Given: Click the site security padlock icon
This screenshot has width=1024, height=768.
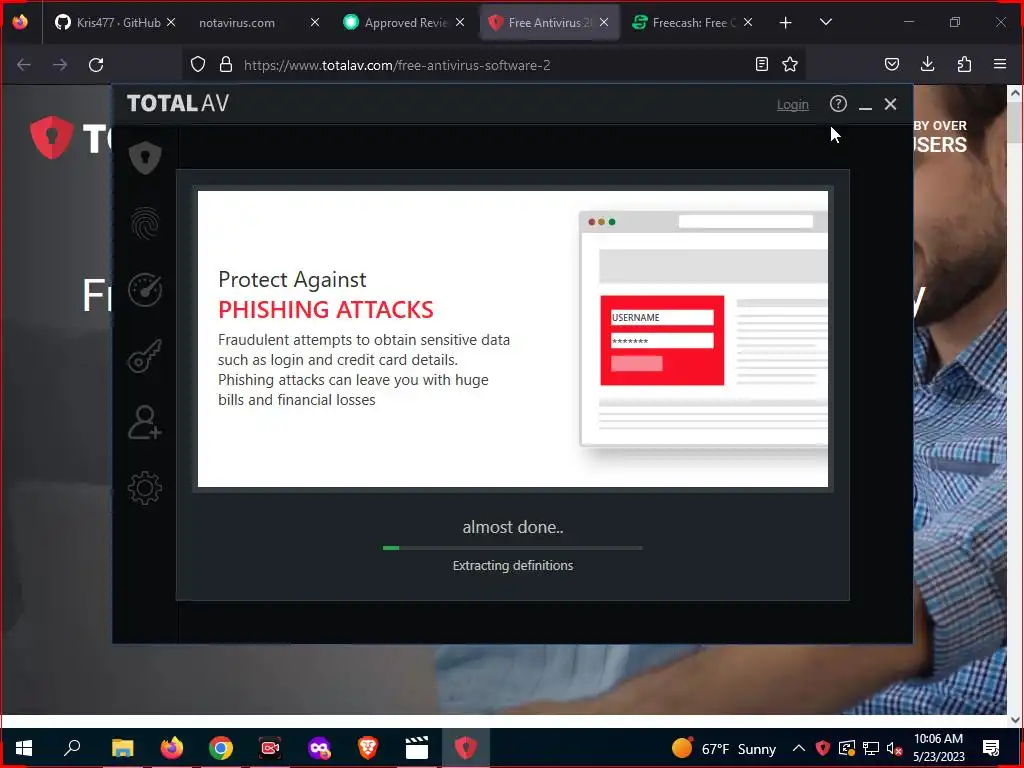Looking at the screenshot, I should pos(226,65).
